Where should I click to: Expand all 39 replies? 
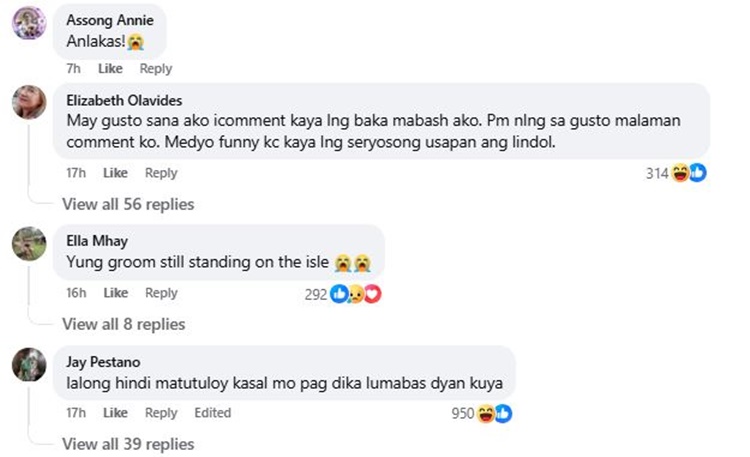[128, 444]
